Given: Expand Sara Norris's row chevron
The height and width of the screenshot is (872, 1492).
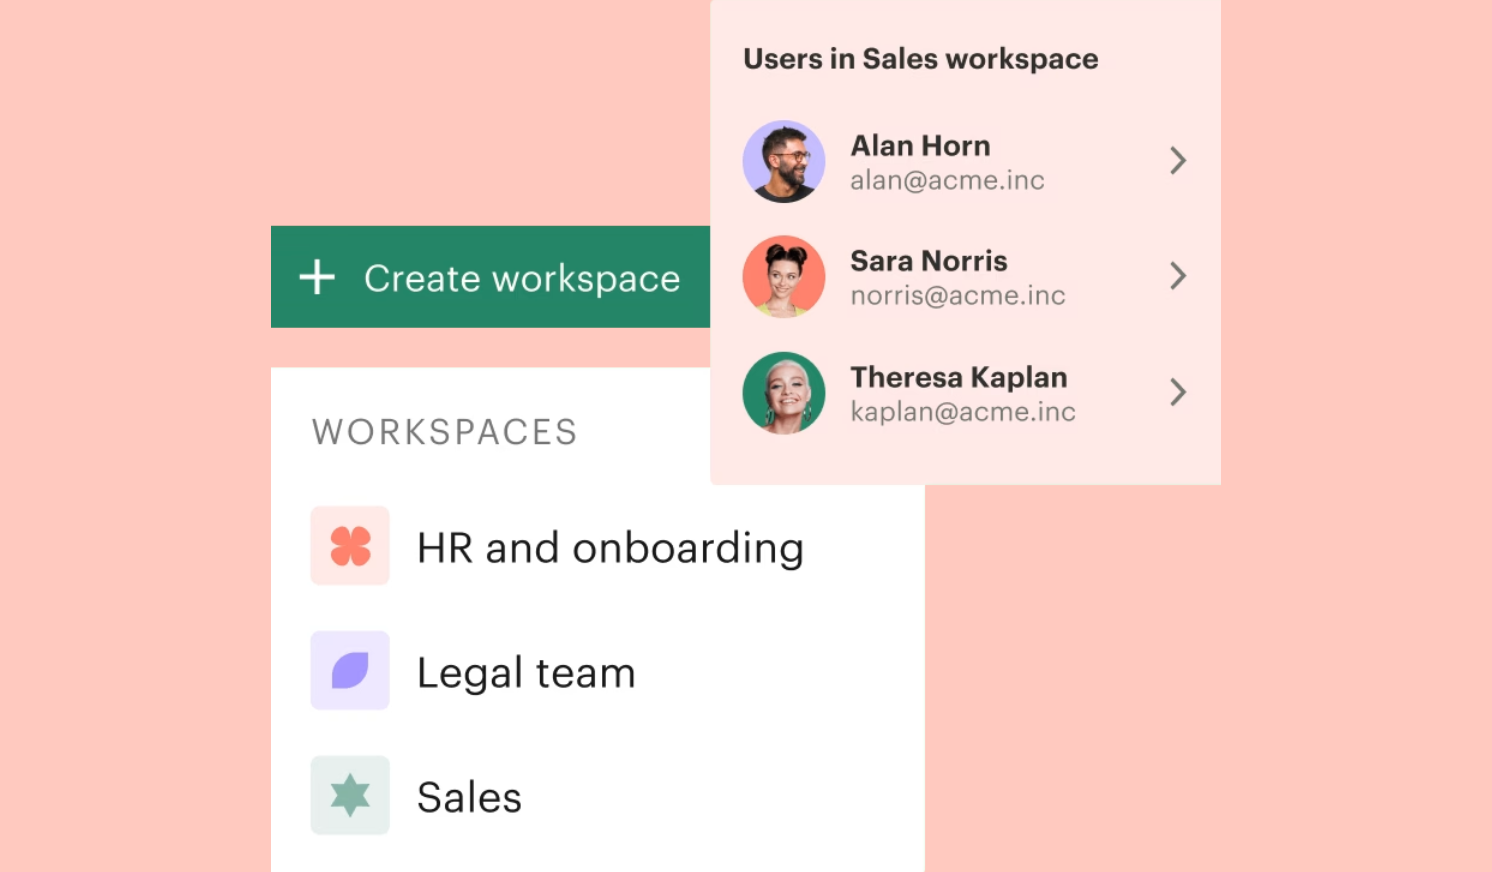Looking at the screenshot, I should click(x=1178, y=276).
